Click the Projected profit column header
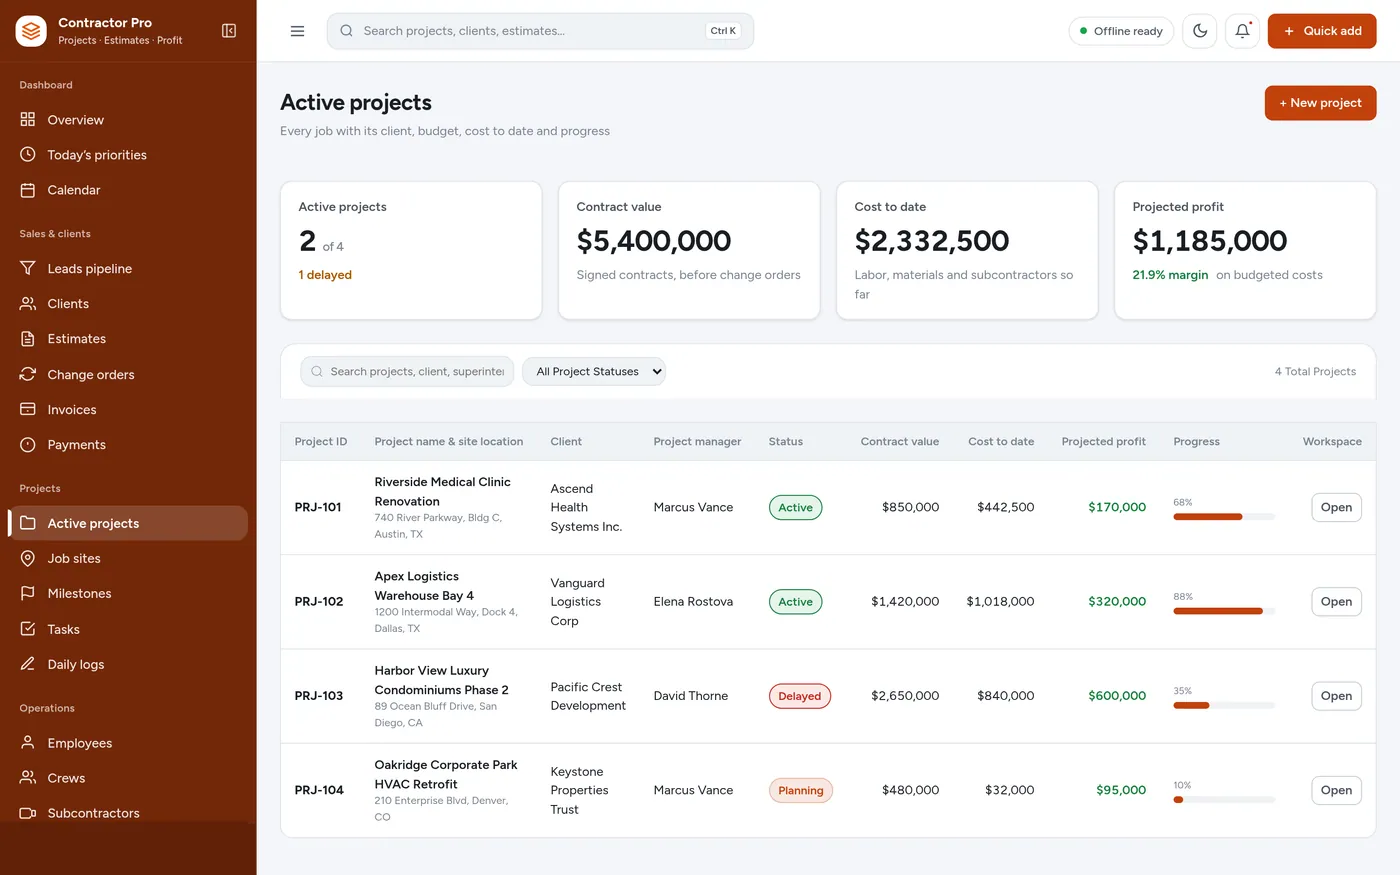 [1104, 441]
